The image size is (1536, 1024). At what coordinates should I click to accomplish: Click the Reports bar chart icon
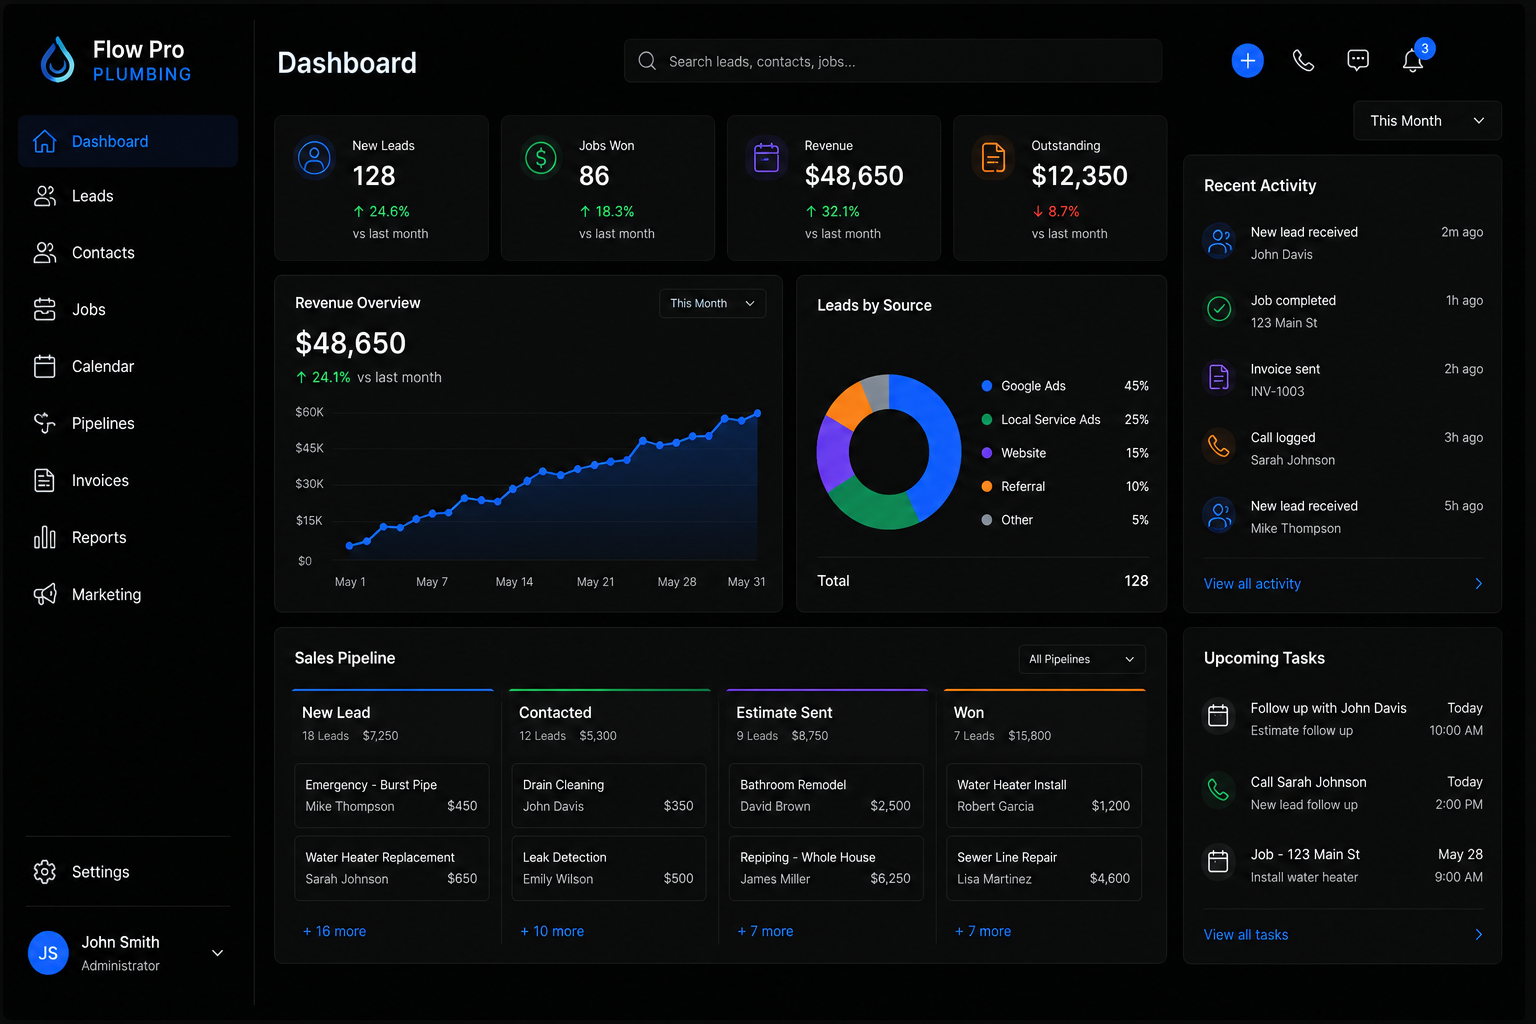[45, 538]
